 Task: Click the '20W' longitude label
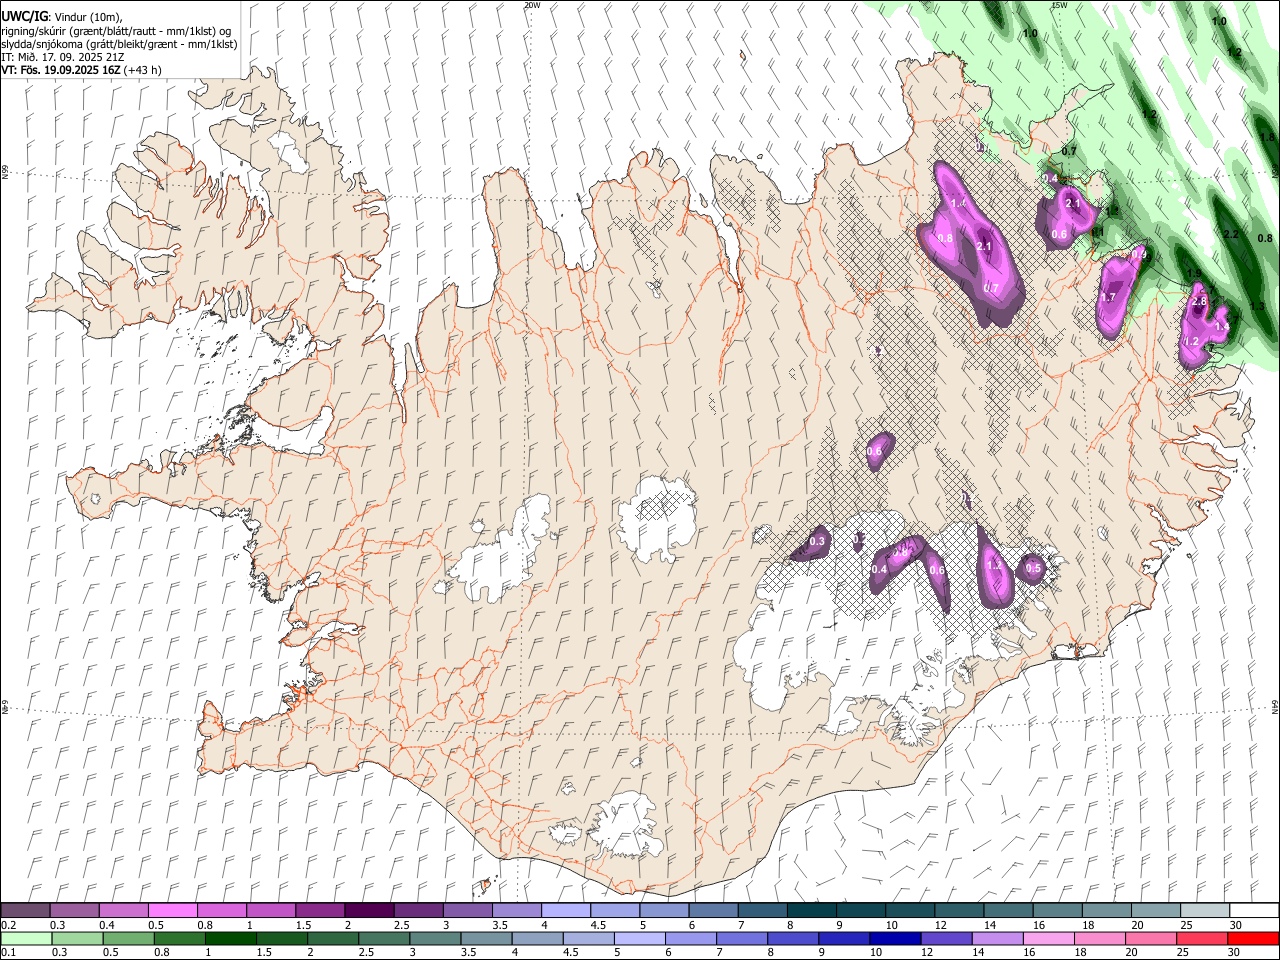coord(532,5)
